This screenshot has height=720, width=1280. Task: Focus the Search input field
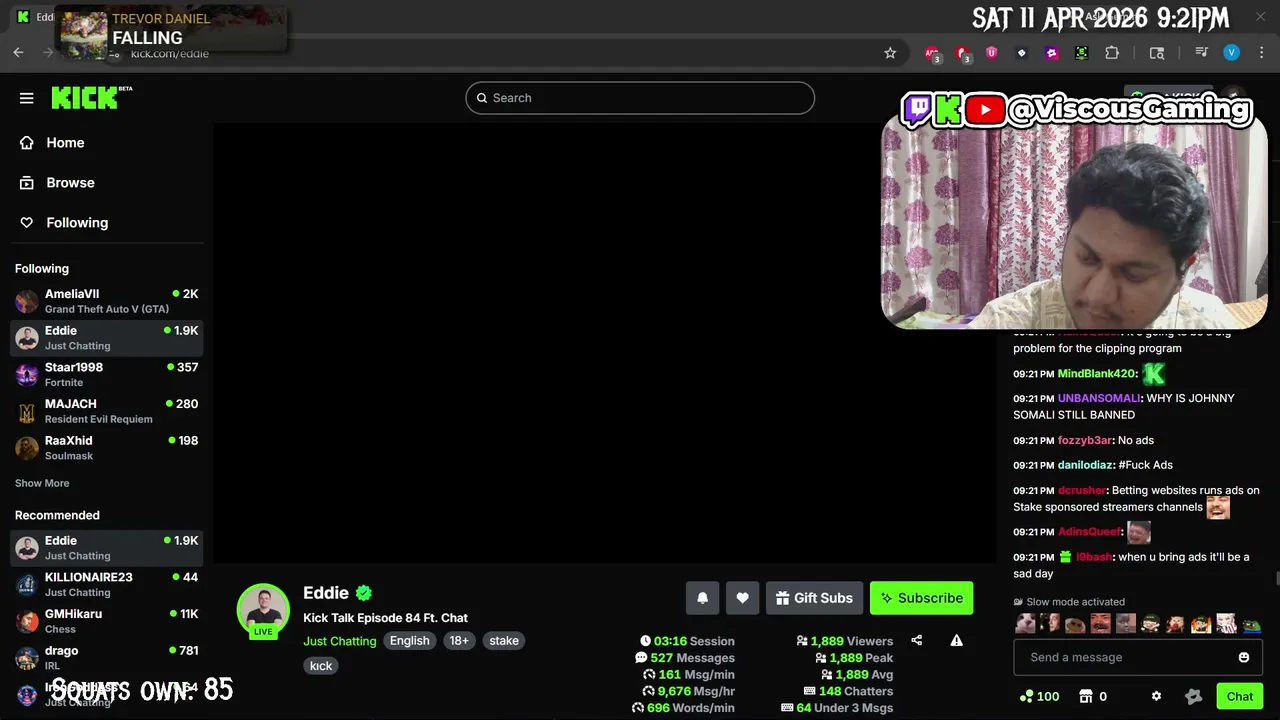click(640, 98)
